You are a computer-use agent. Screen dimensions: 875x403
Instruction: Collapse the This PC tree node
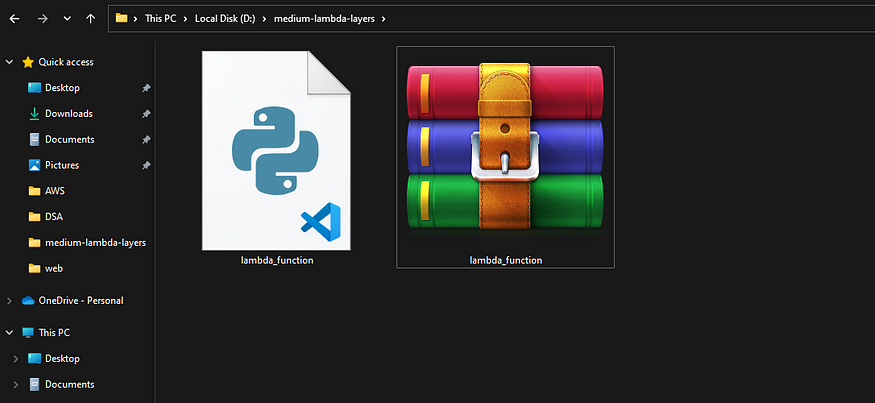click(x=9, y=333)
